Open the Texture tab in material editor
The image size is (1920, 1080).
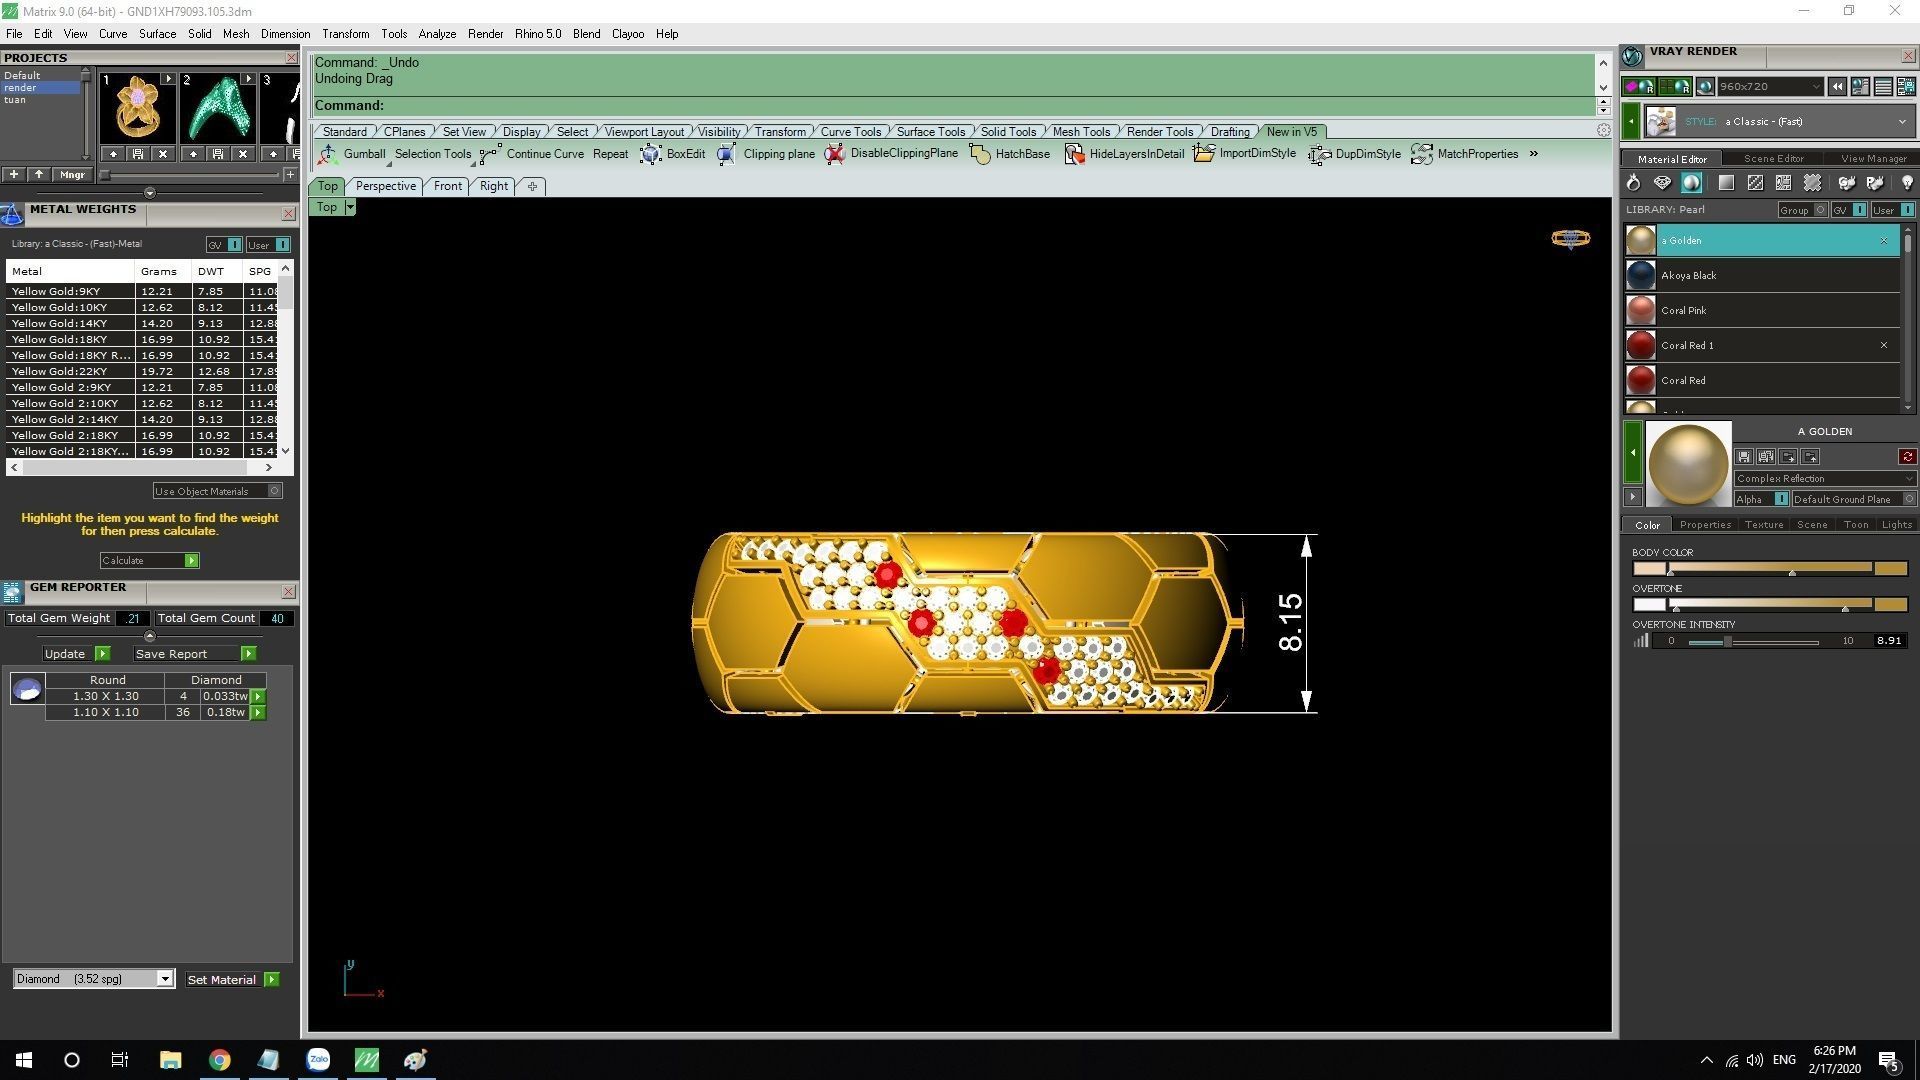tap(1764, 524)
